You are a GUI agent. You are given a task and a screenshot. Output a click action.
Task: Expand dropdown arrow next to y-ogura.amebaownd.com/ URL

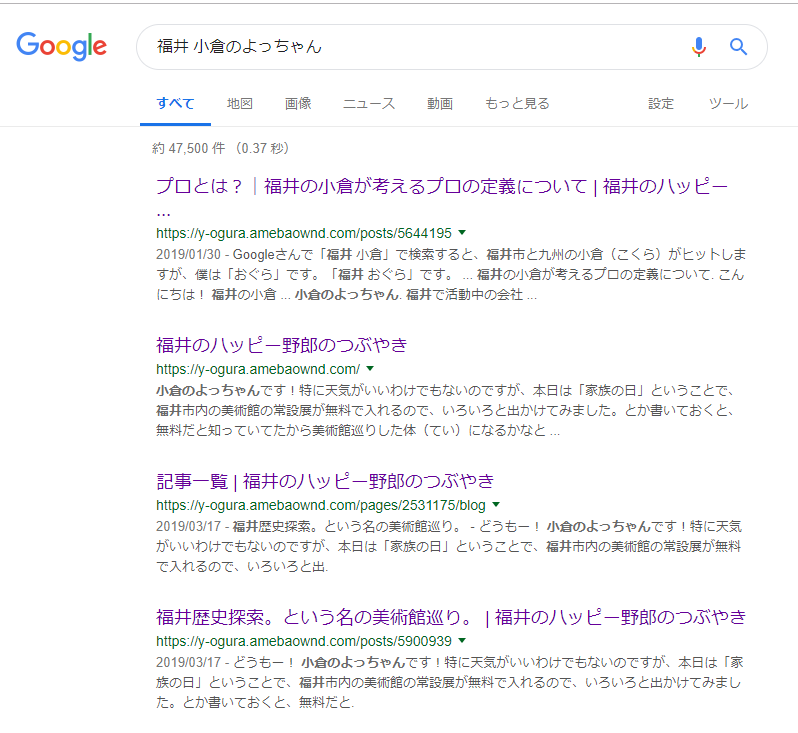pyautogui.click(x=370, y=369)
